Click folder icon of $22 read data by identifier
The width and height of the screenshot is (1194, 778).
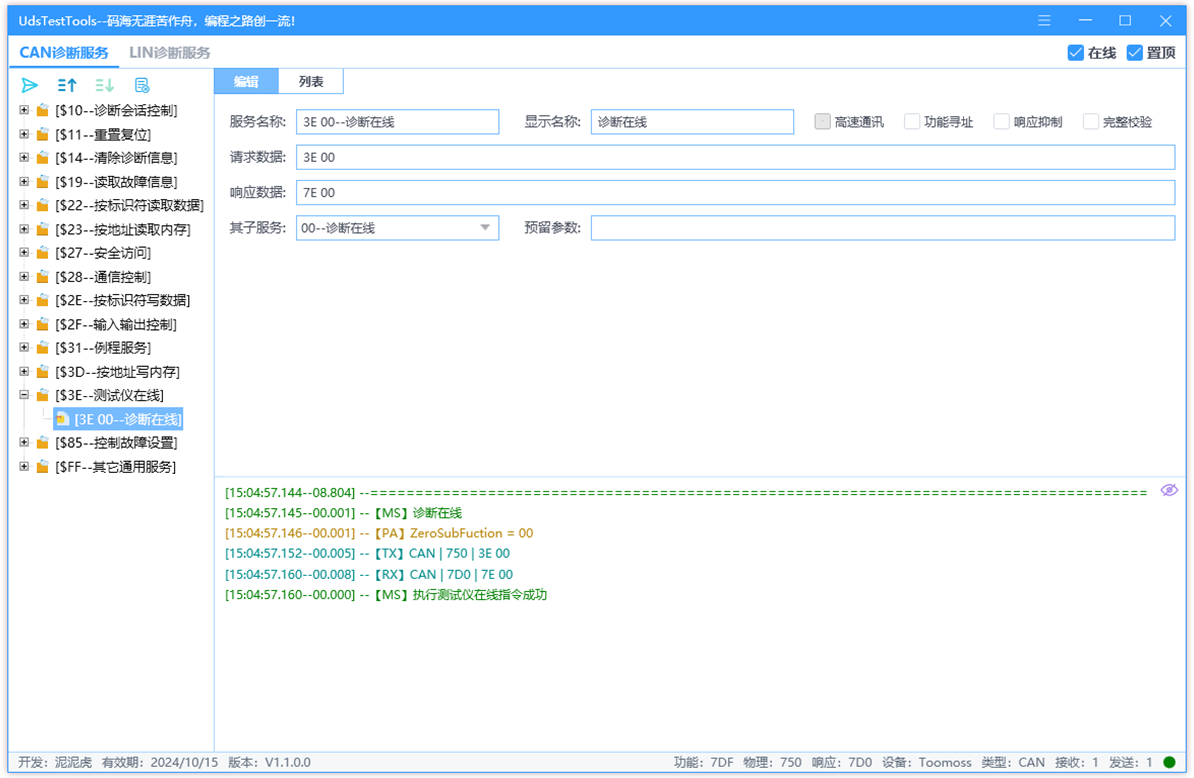[x=43, y=206]
